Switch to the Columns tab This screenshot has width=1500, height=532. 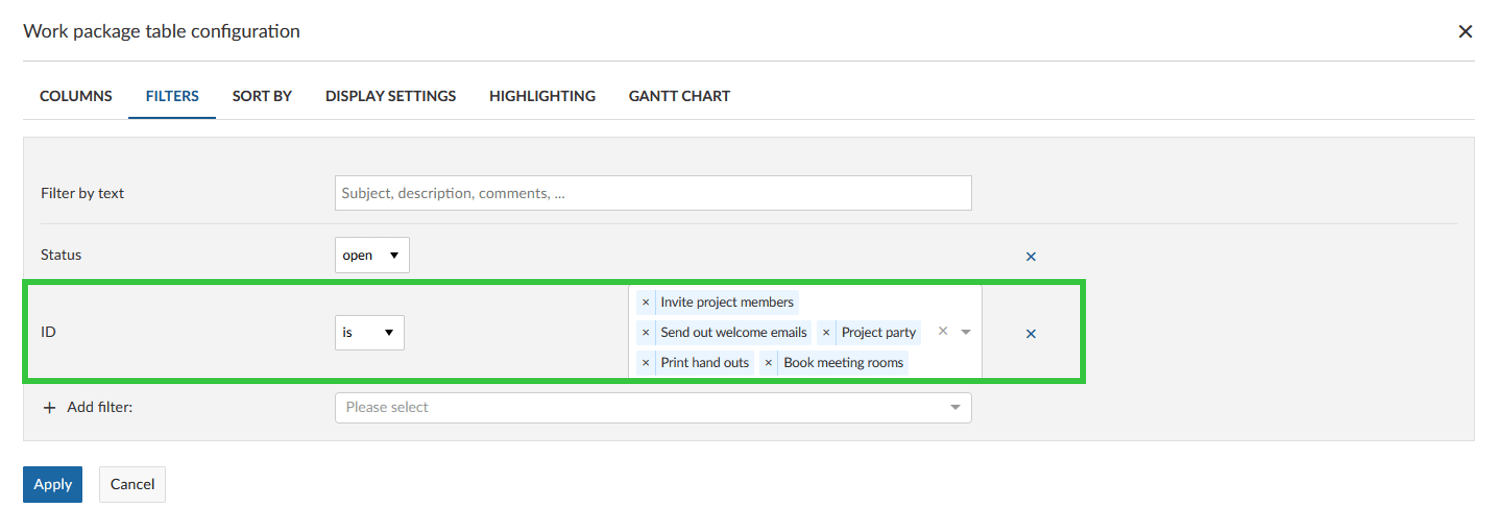(76, 96)
